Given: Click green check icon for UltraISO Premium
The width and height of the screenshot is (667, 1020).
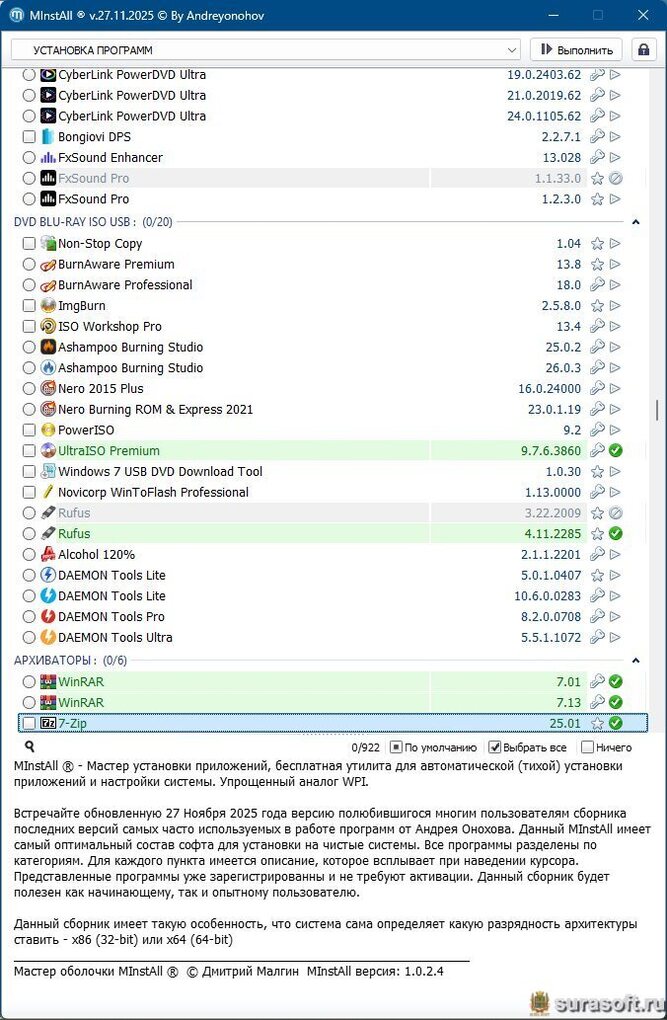Looking at the screenshot, I should 615,450.
